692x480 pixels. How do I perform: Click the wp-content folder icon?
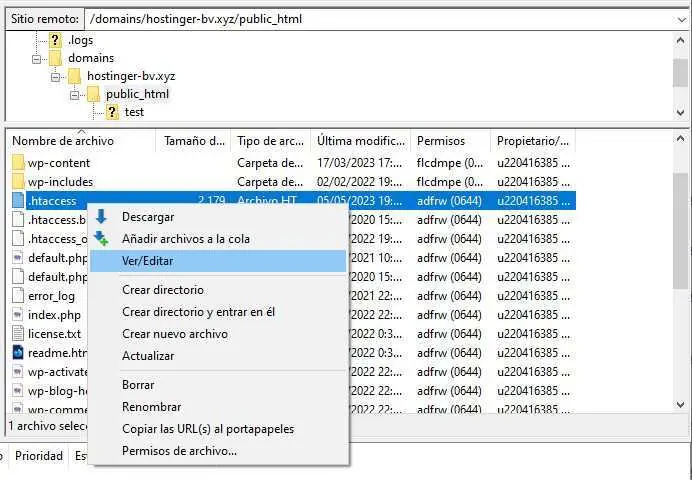click(x=18, y=163)
